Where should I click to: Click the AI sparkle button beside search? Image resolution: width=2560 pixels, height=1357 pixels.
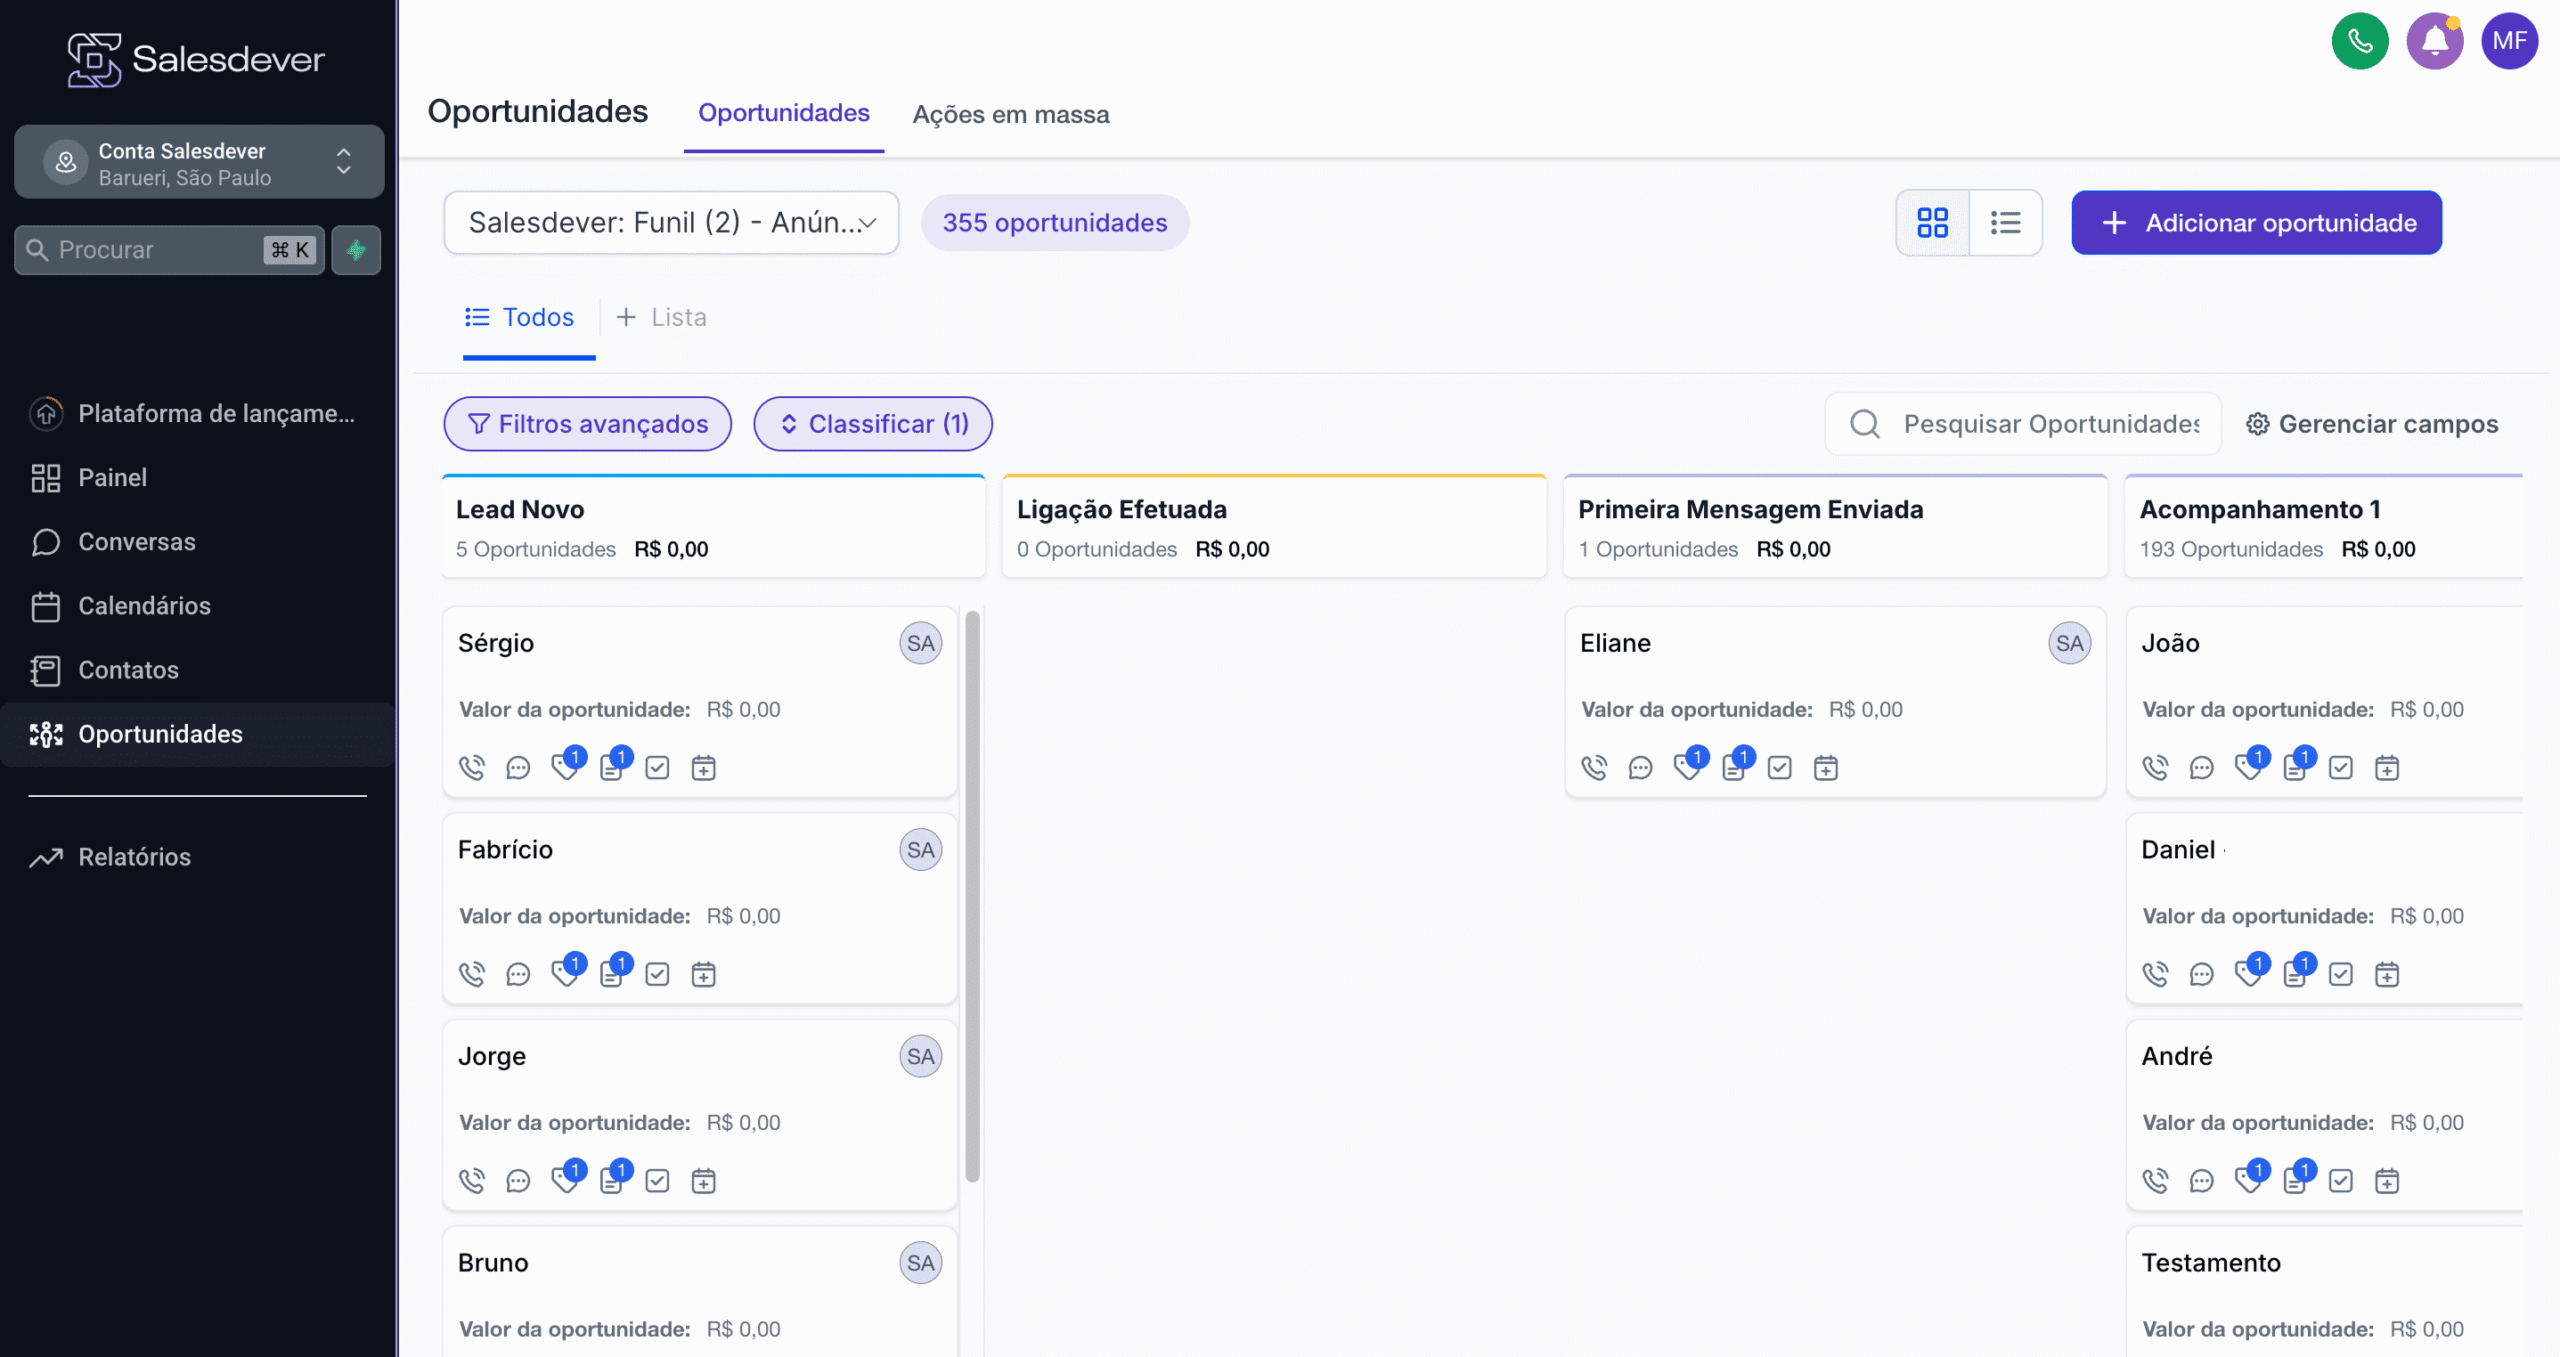pos(356,250)
